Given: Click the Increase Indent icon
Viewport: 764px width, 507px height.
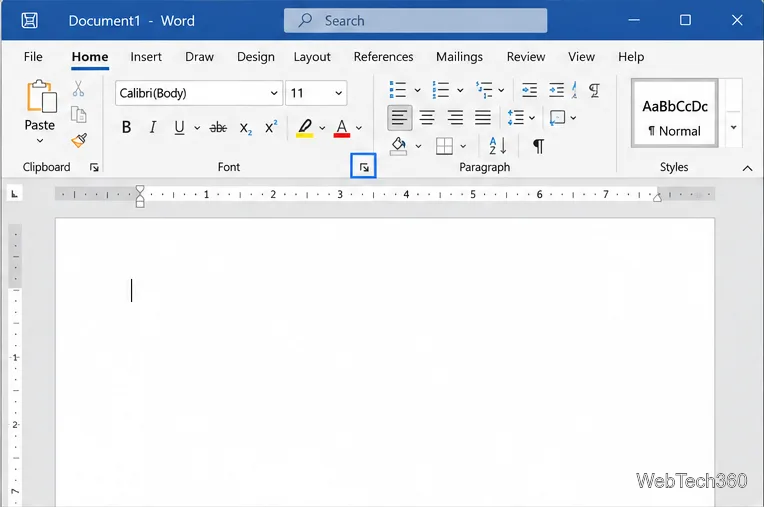Looking at the screenshot, I should pos(556,90).
